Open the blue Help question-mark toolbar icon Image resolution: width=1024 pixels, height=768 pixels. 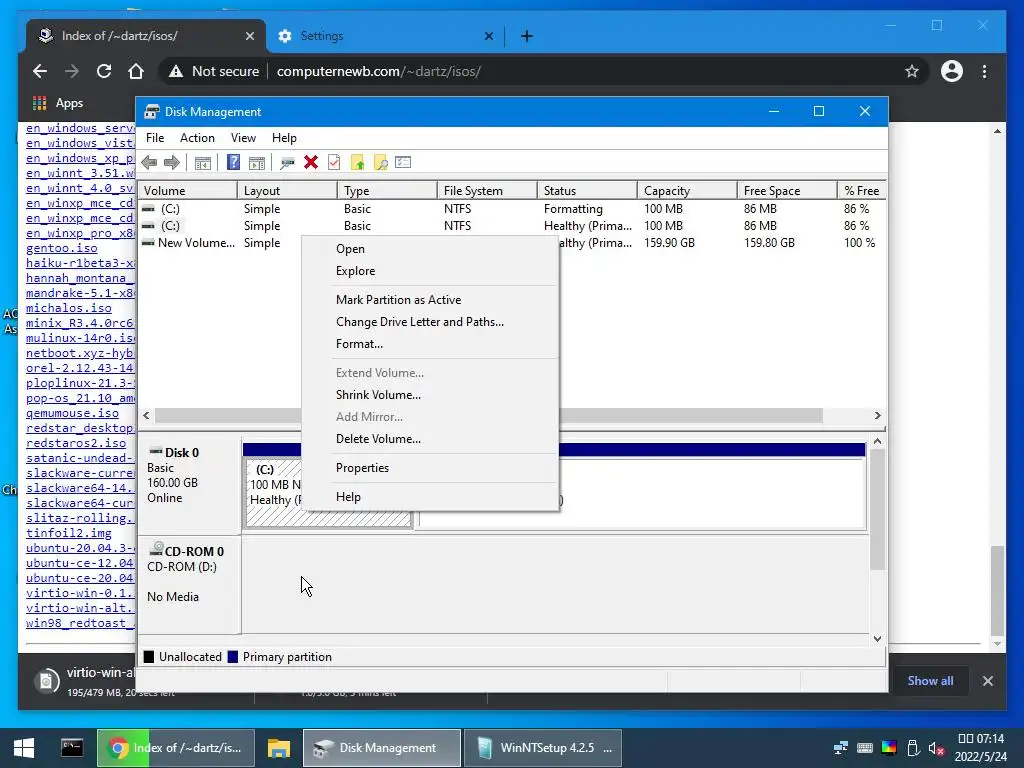[233, 163]
